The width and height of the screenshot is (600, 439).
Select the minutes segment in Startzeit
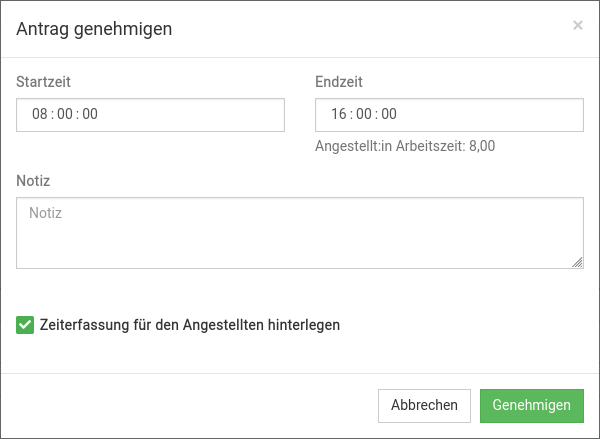click(x=65, y=114)
